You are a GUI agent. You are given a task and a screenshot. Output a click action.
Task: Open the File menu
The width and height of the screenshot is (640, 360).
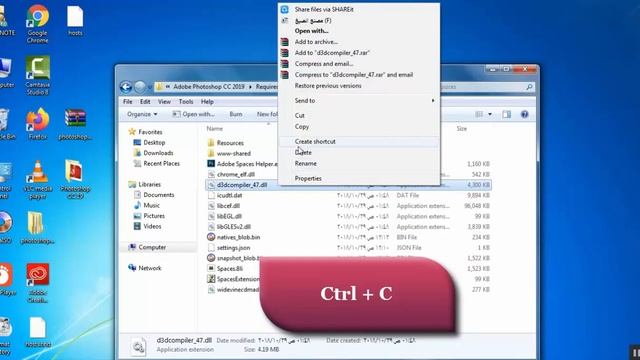(128, 102)
